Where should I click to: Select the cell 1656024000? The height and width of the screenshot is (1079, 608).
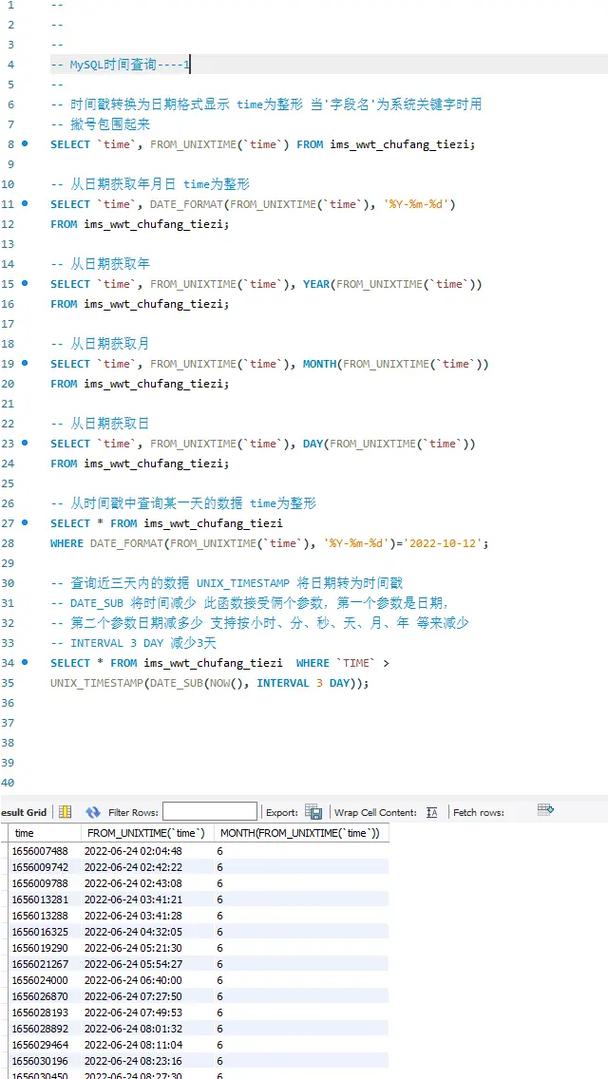(40, 980)
